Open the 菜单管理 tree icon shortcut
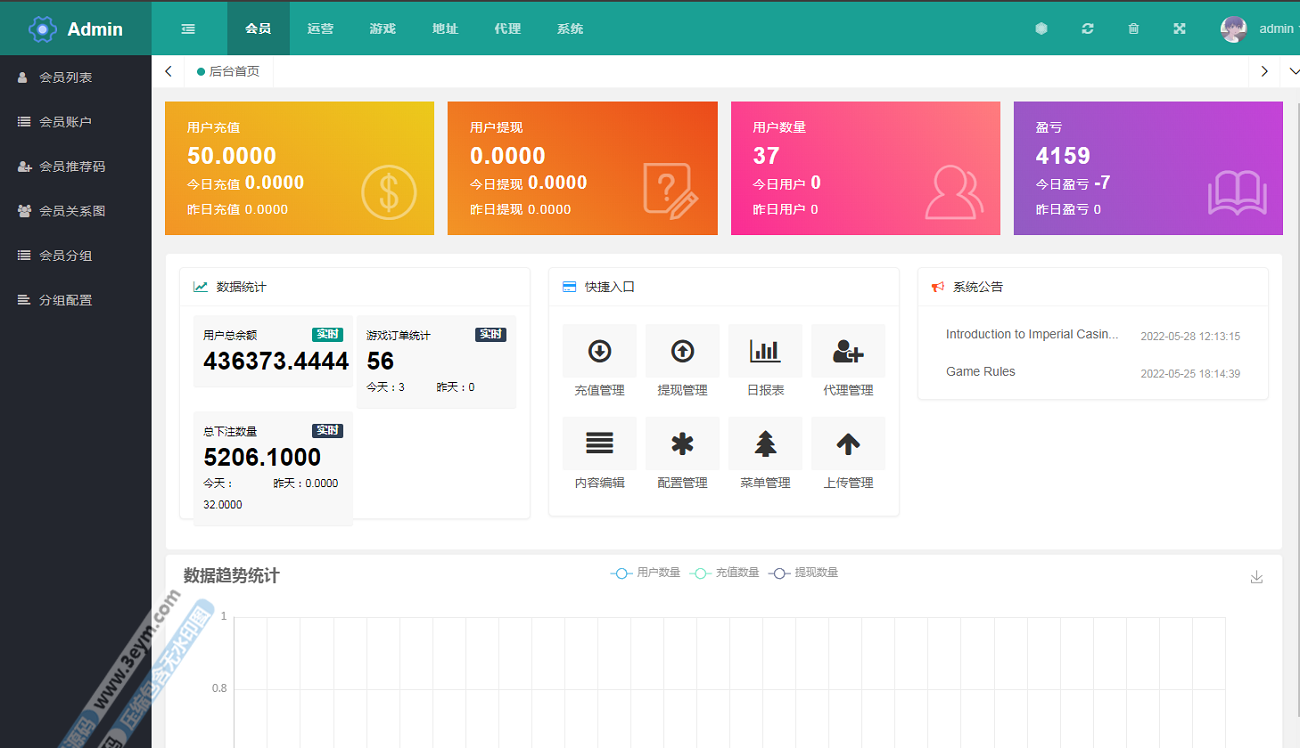The width and height of the screenshot is (1300, 748). 765,444
